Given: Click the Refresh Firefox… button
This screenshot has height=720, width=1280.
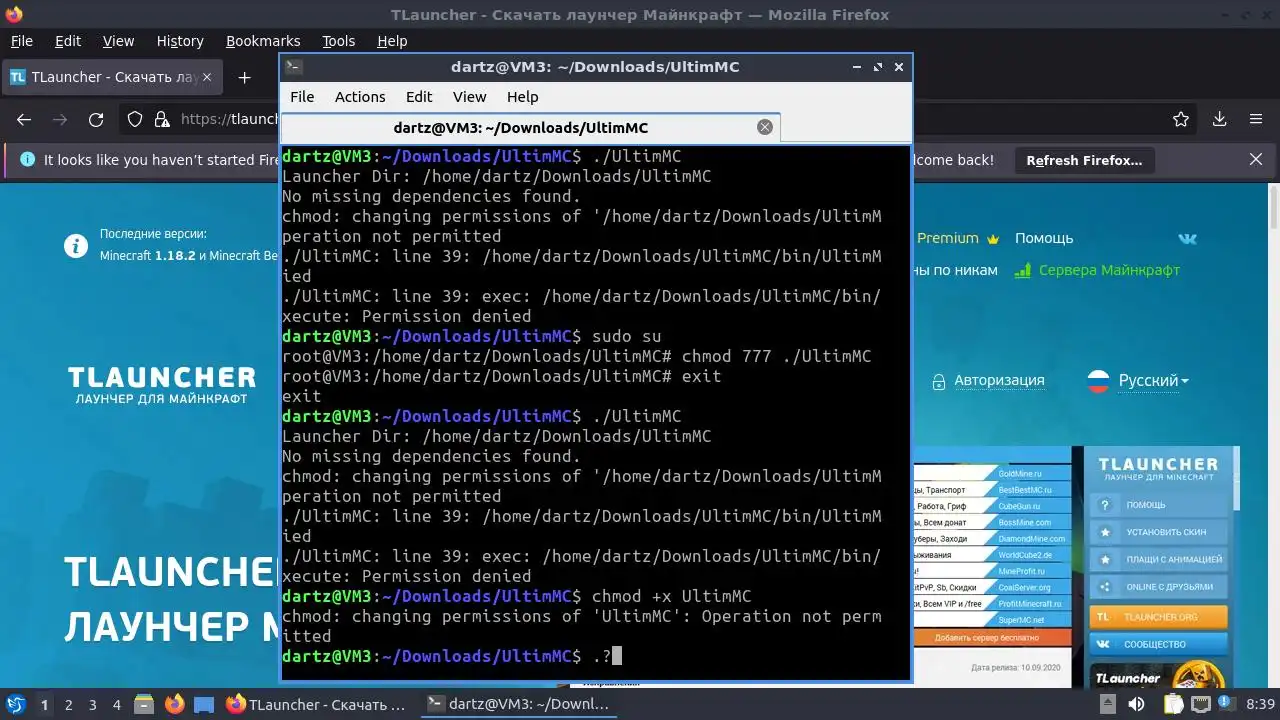Looking at the screenshot, I should (1084, 160).
